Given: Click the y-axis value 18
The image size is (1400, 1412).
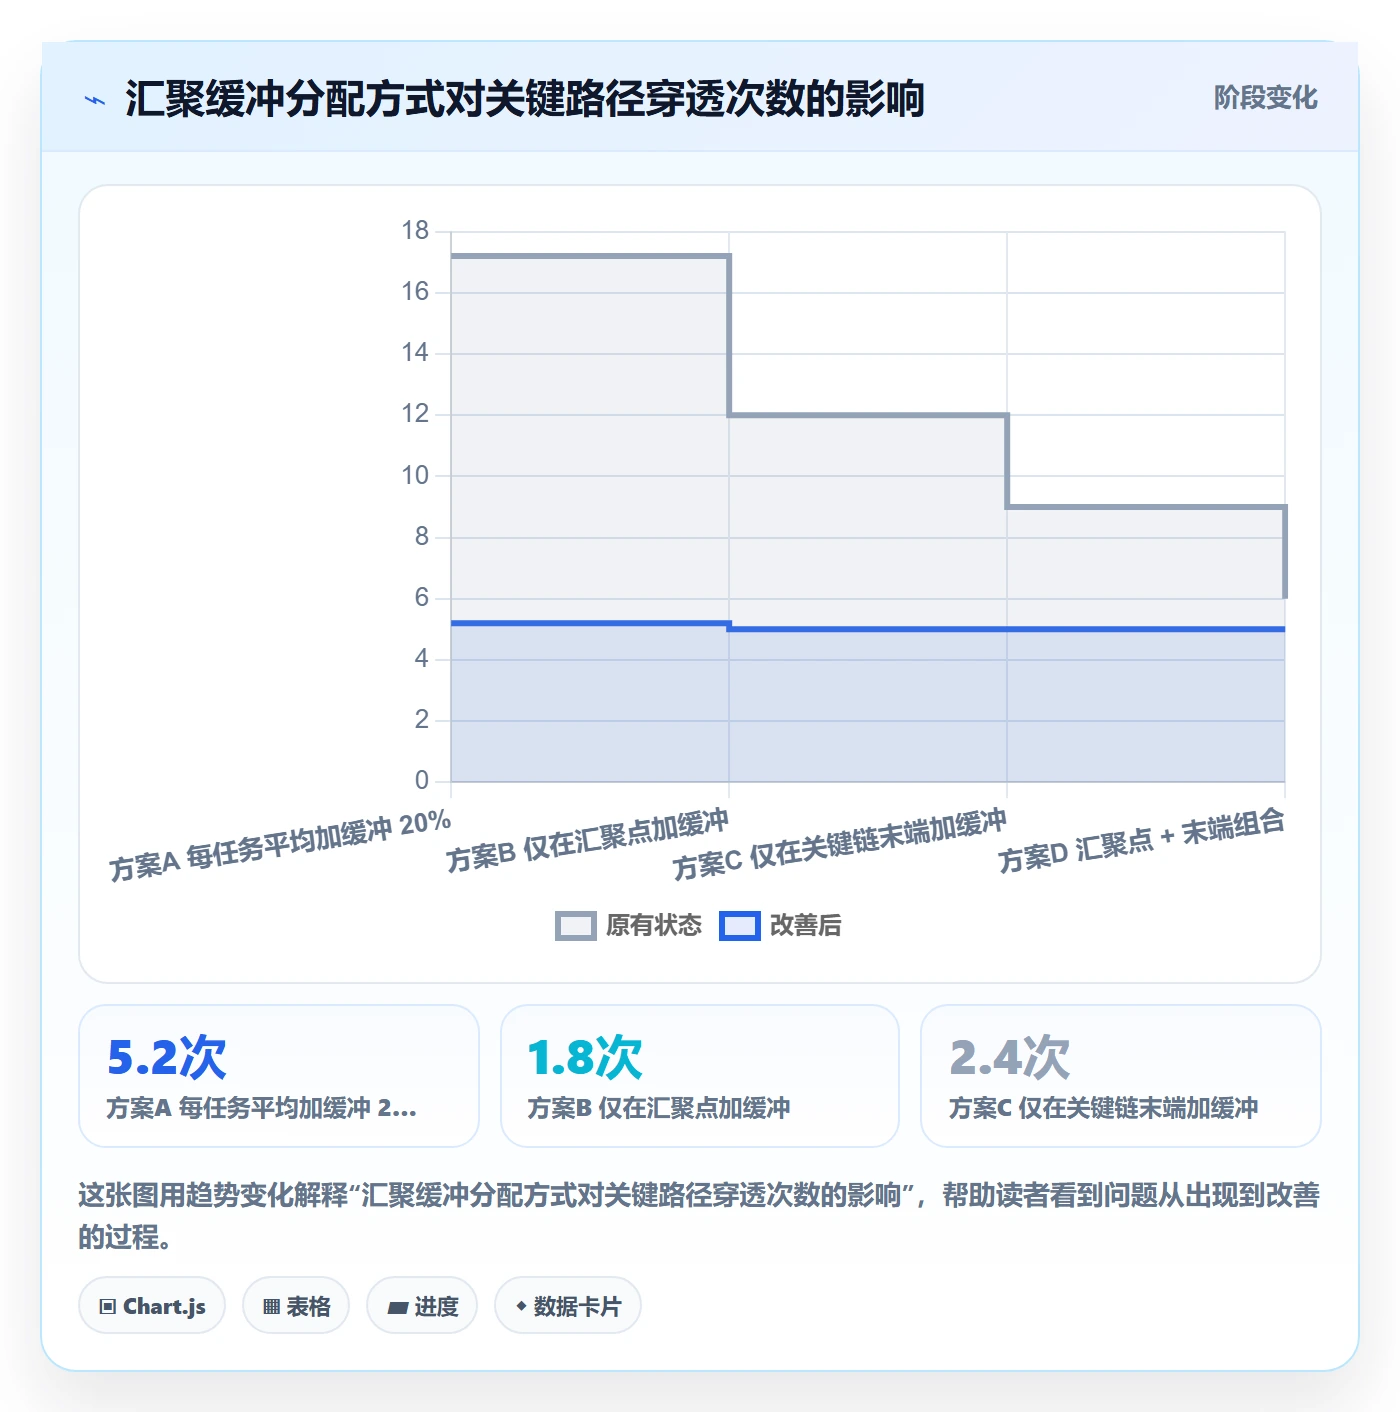Looking at the screenshot, I should 415,231.
